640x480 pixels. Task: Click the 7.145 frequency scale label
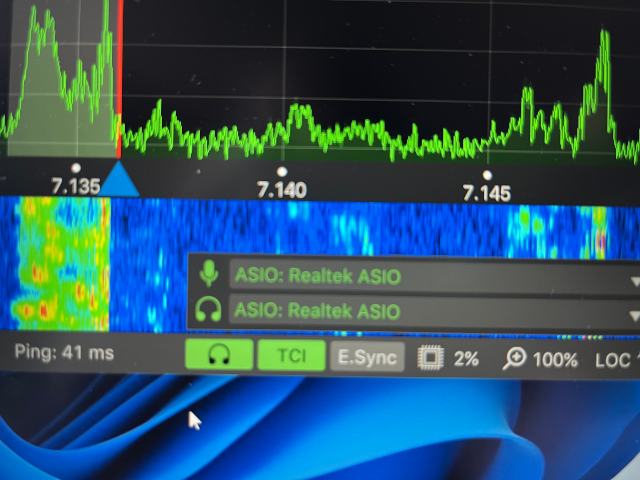(486, 192)
